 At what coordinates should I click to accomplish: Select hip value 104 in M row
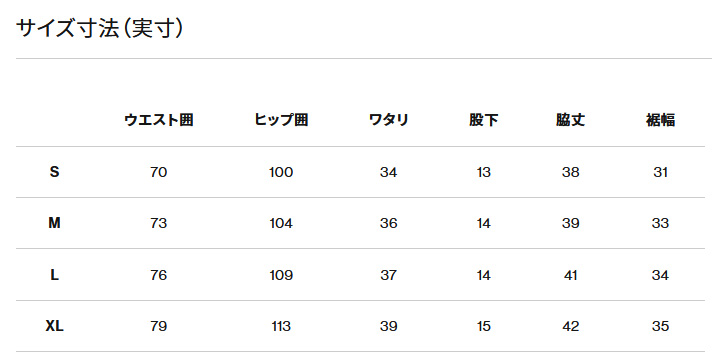coord(281,223)
